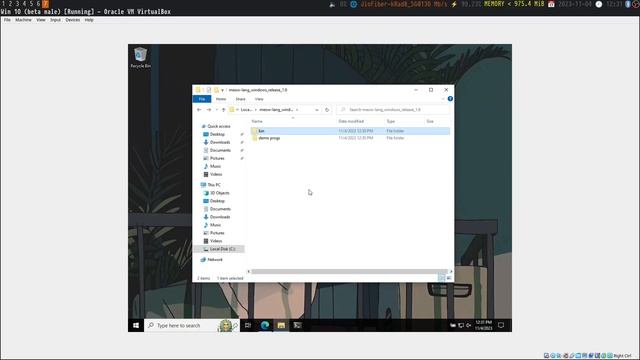Switch to Details view layout icon
Image resolution: width=640 pixels, height=360 pixels.
[x=441, y=278]
